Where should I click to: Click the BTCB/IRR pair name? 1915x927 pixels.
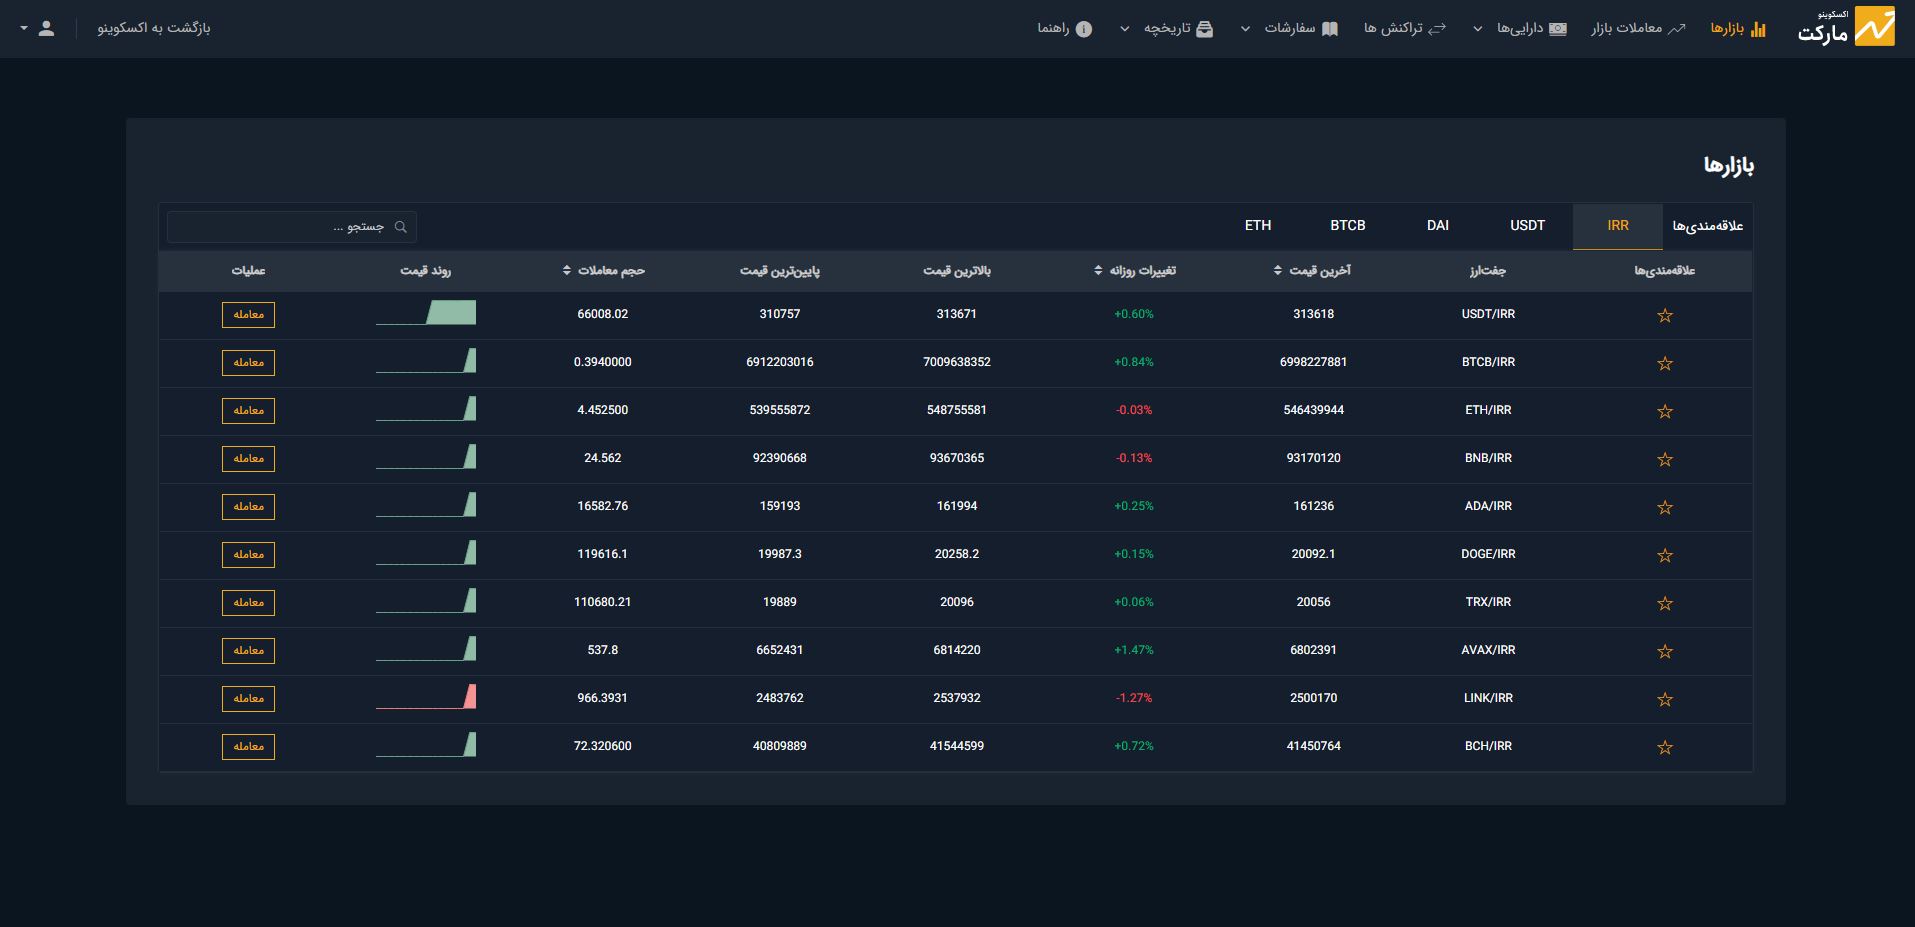(x=1488, y=362)
